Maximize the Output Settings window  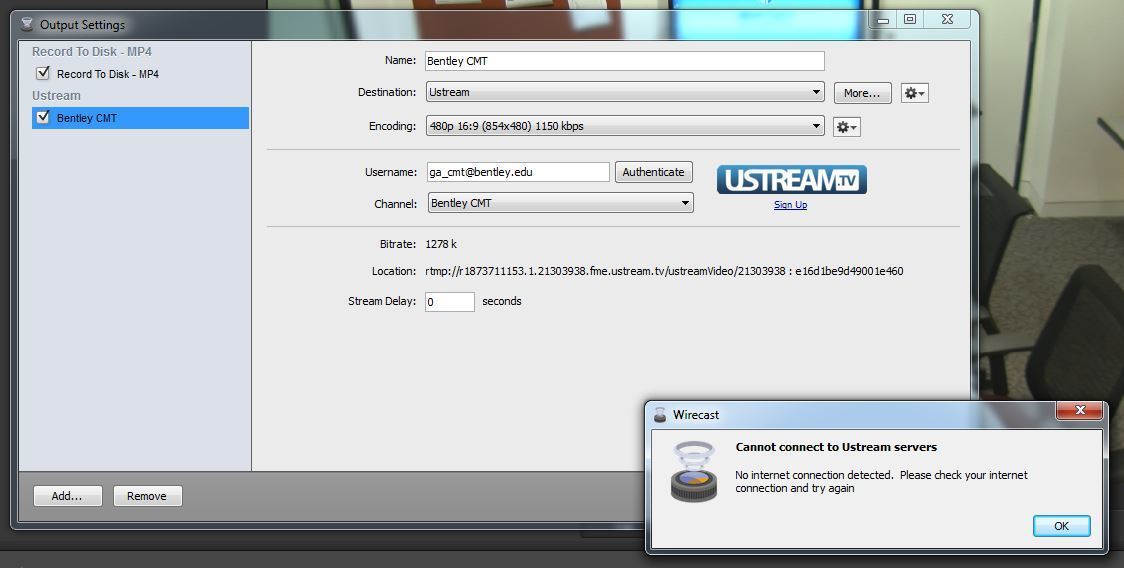pos(910,19)
